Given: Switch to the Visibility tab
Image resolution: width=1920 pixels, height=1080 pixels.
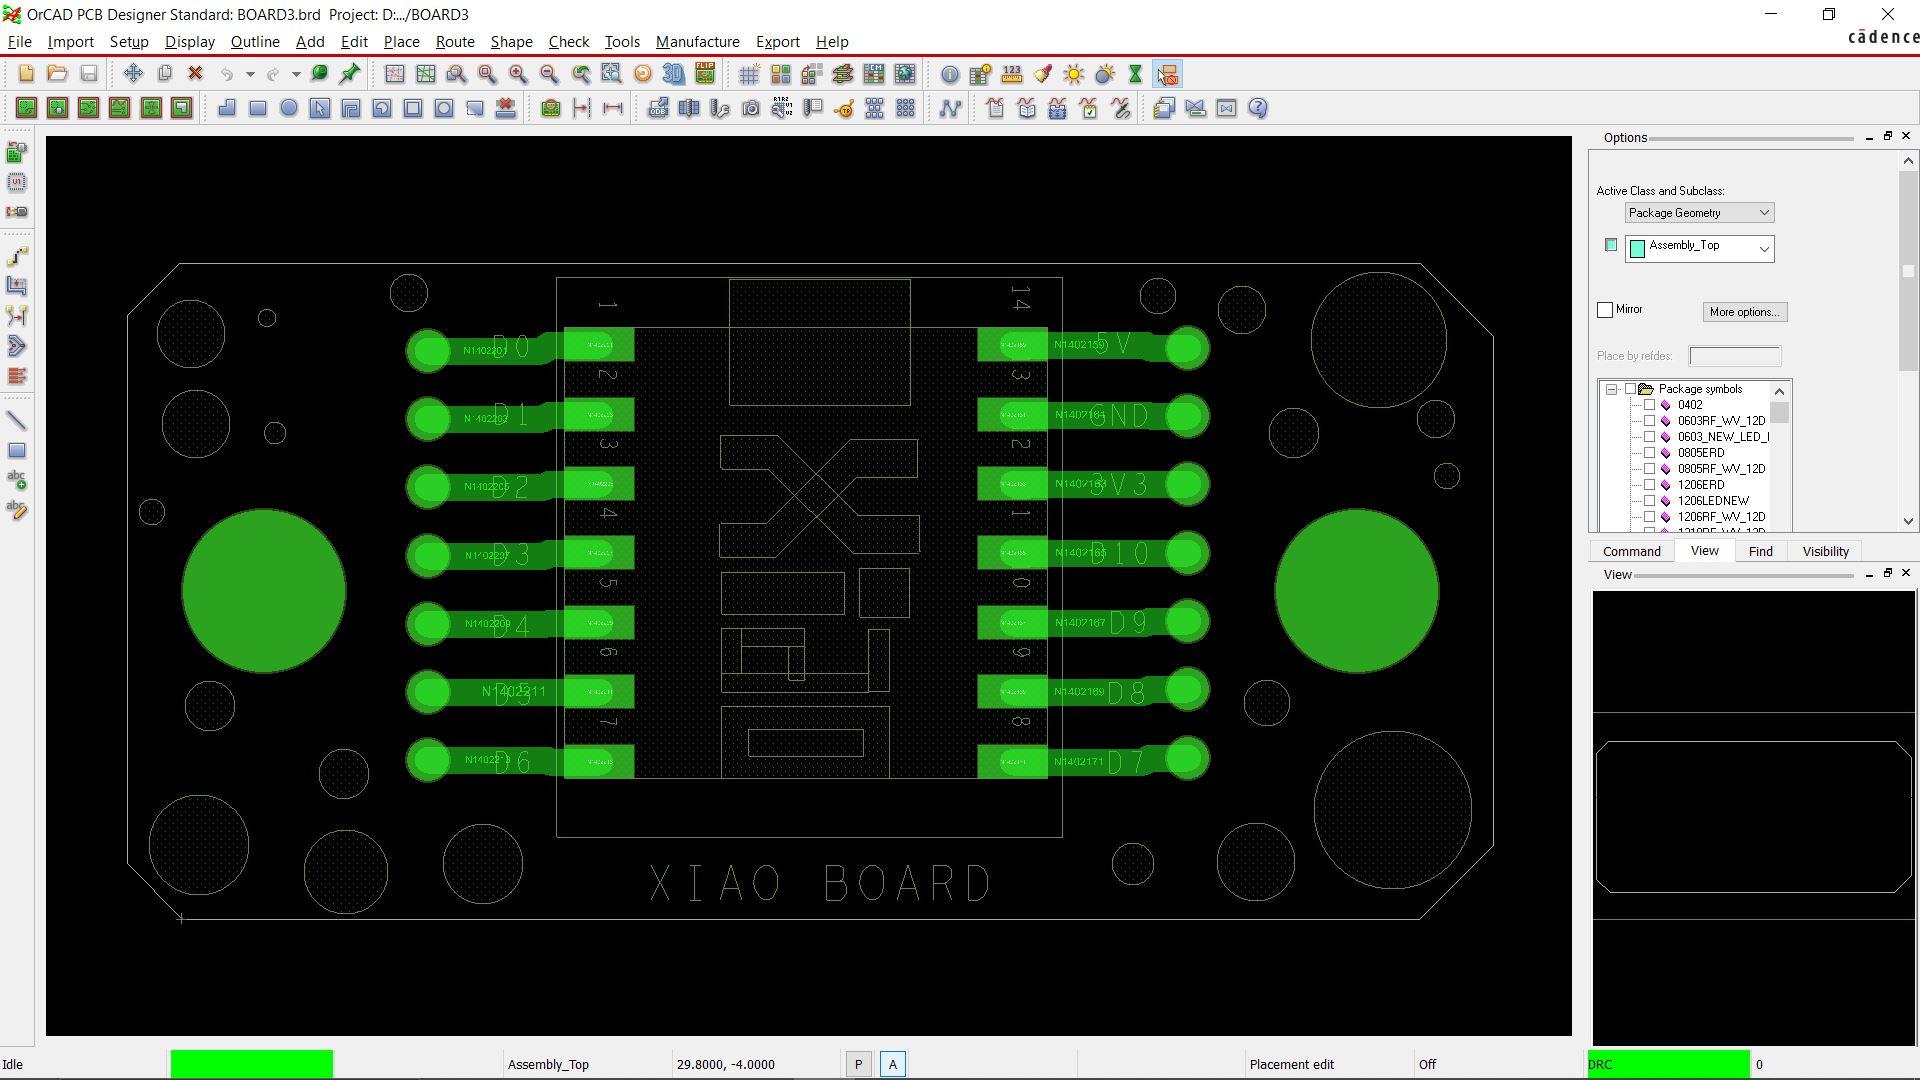Looking at the screenshot, I should (x=1825, y=551).
